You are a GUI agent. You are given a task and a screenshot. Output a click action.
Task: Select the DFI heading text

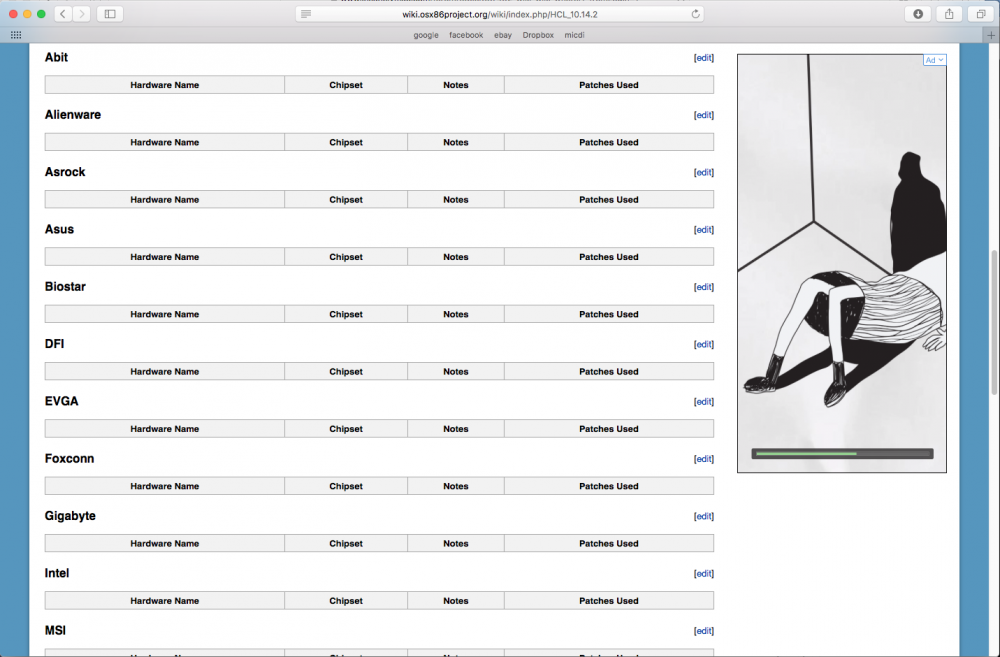point(54,344)
